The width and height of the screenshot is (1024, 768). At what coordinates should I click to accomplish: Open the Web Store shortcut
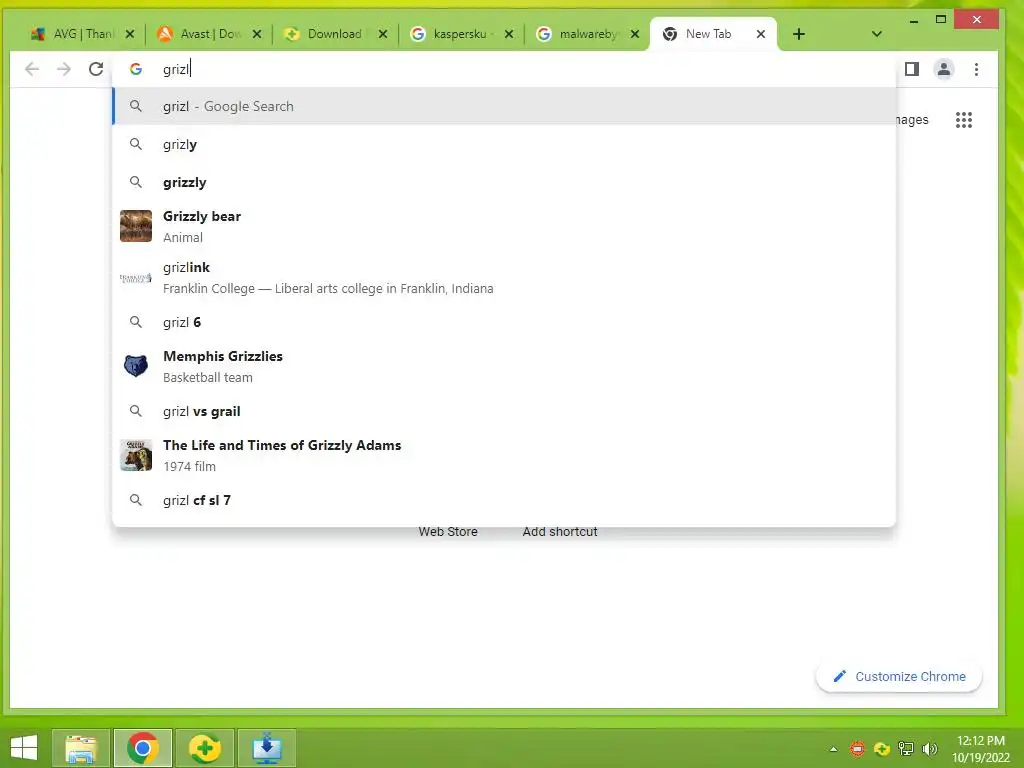click(448, 532)
